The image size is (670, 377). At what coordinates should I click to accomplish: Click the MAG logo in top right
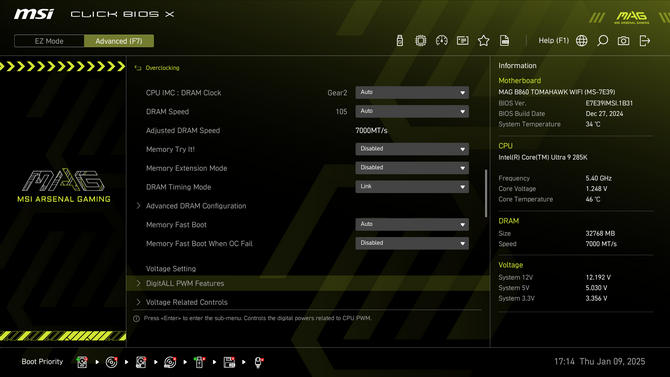632,17
